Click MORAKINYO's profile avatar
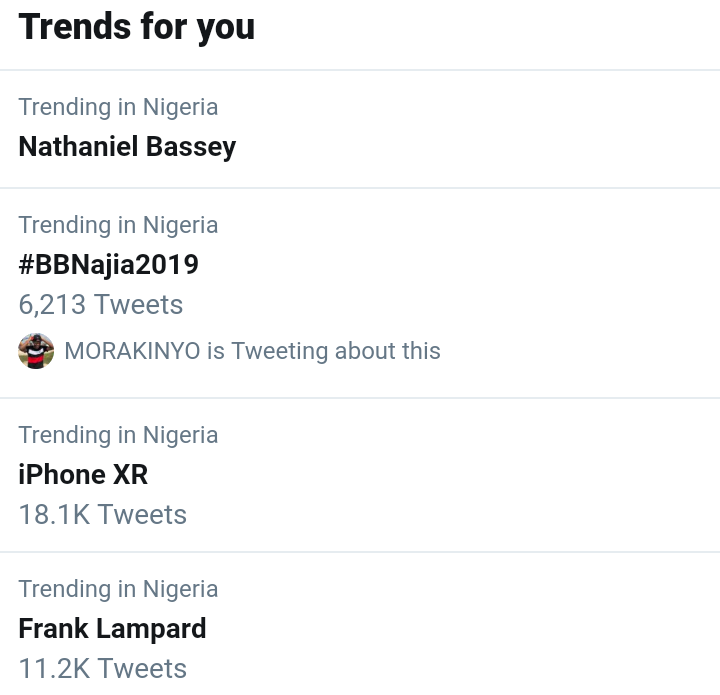 point(36,351)
